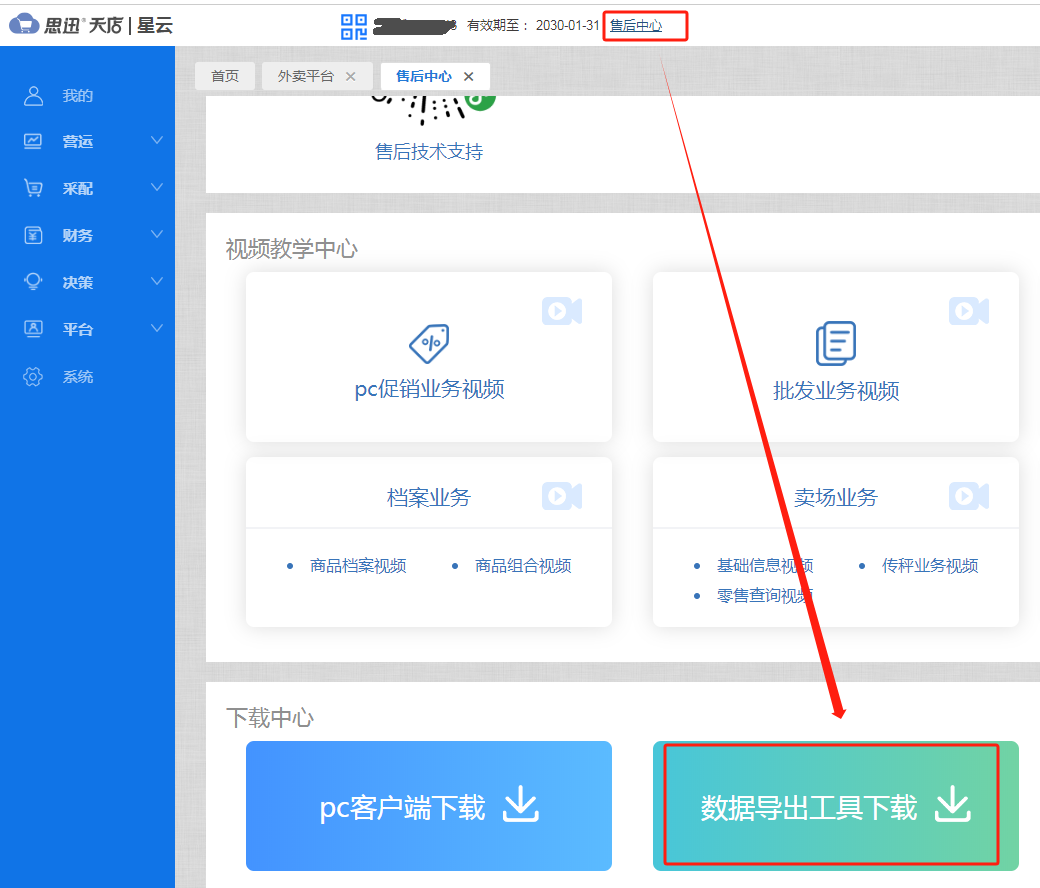Expand the 采配 menu chevron
1040x888 pixels.
157,188
